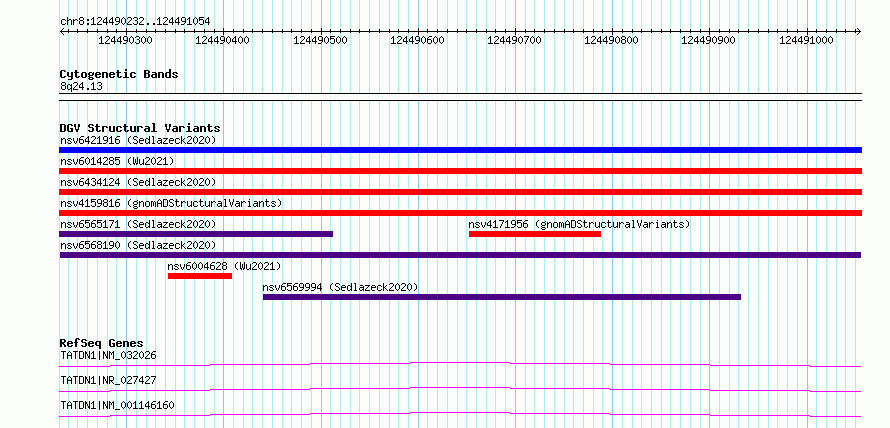
Task: Click the DGV Structural Variants track title
Action: coord(140,128)
